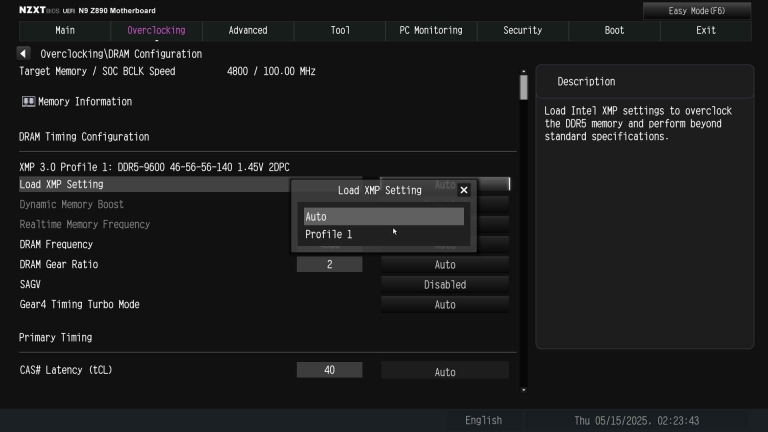Select CAS# Latency (tCL) label
The height and width of the screenshot is (432, 768).
point(66,370)
